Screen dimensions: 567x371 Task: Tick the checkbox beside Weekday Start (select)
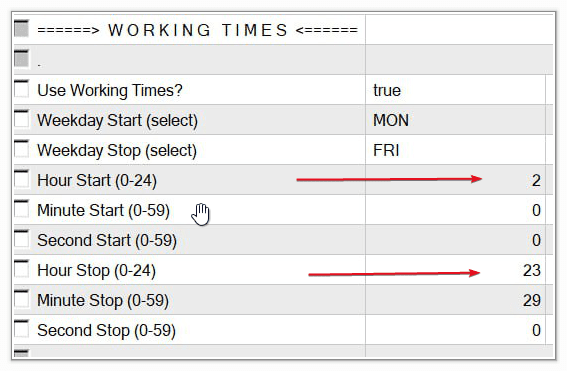point(21,119)
